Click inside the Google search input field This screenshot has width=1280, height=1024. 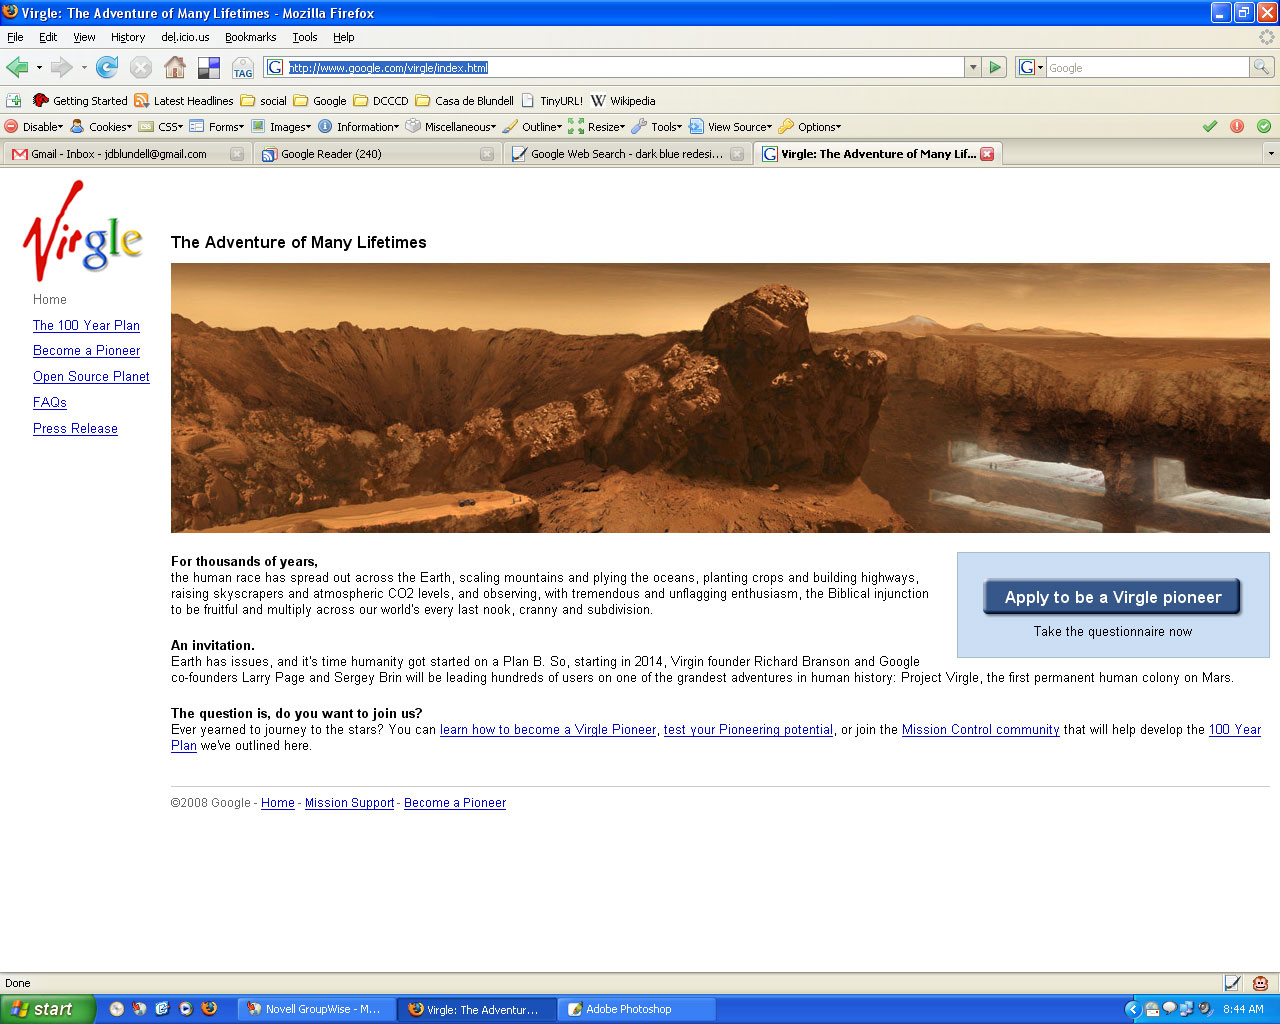click(x=1146, y=67)
